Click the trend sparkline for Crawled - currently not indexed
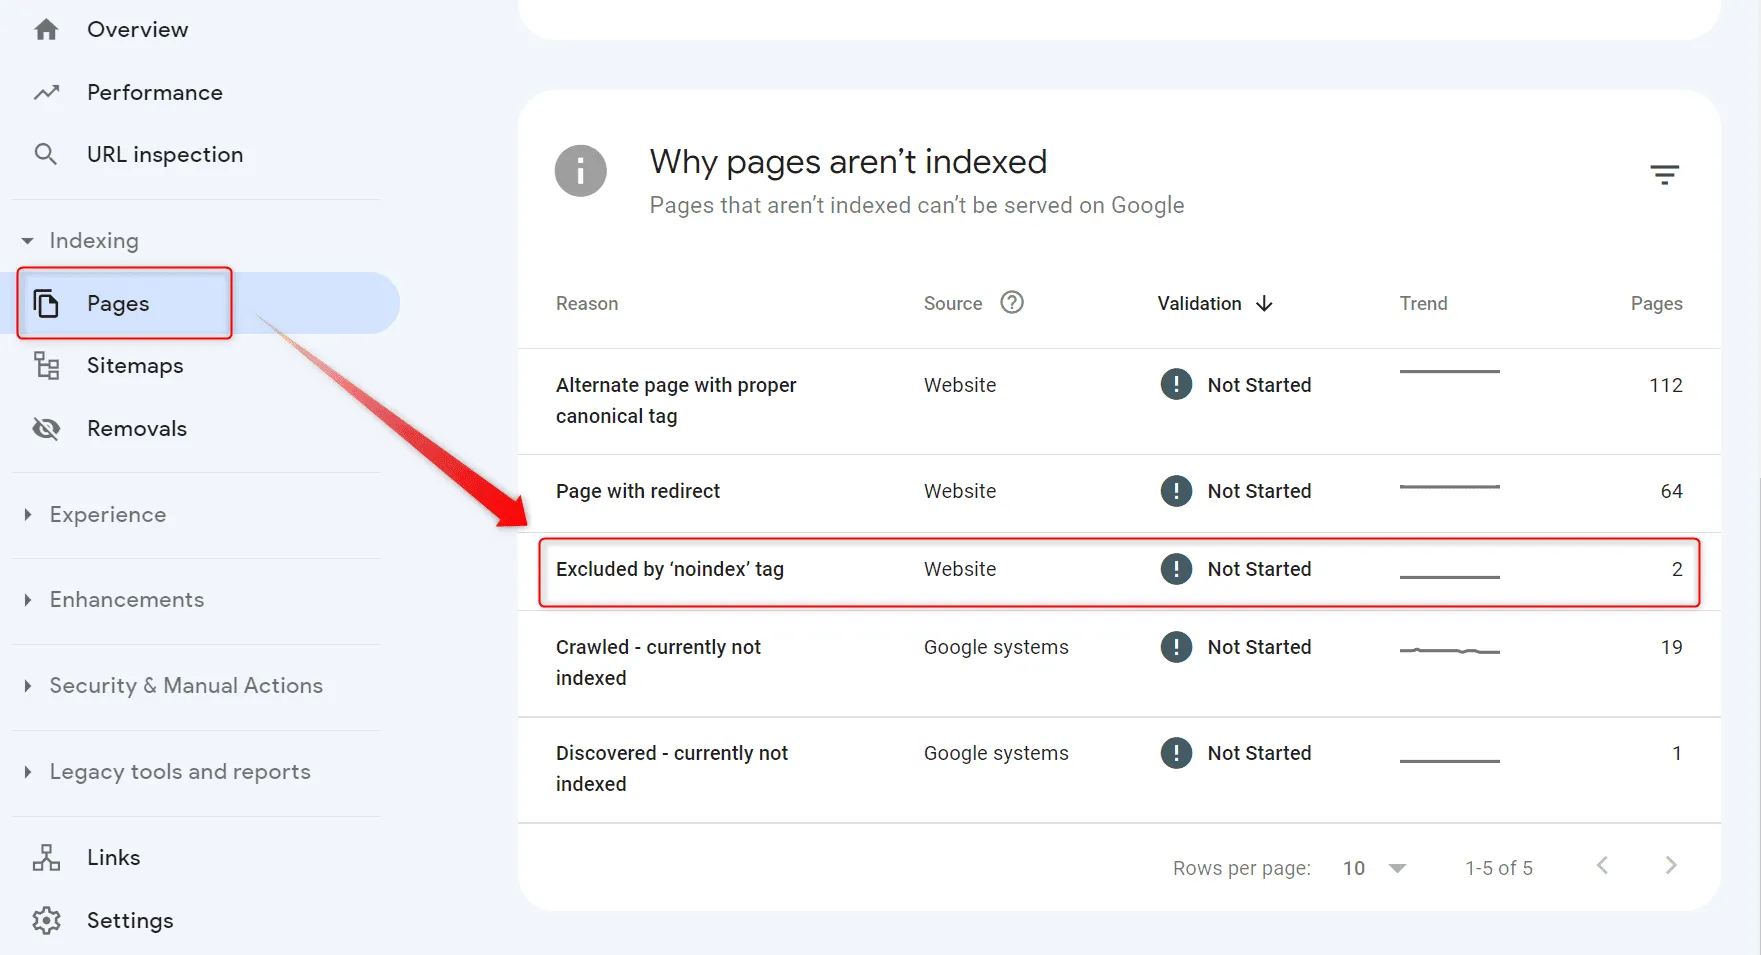The image size is (1761, 955). [x=1449, y=651]
